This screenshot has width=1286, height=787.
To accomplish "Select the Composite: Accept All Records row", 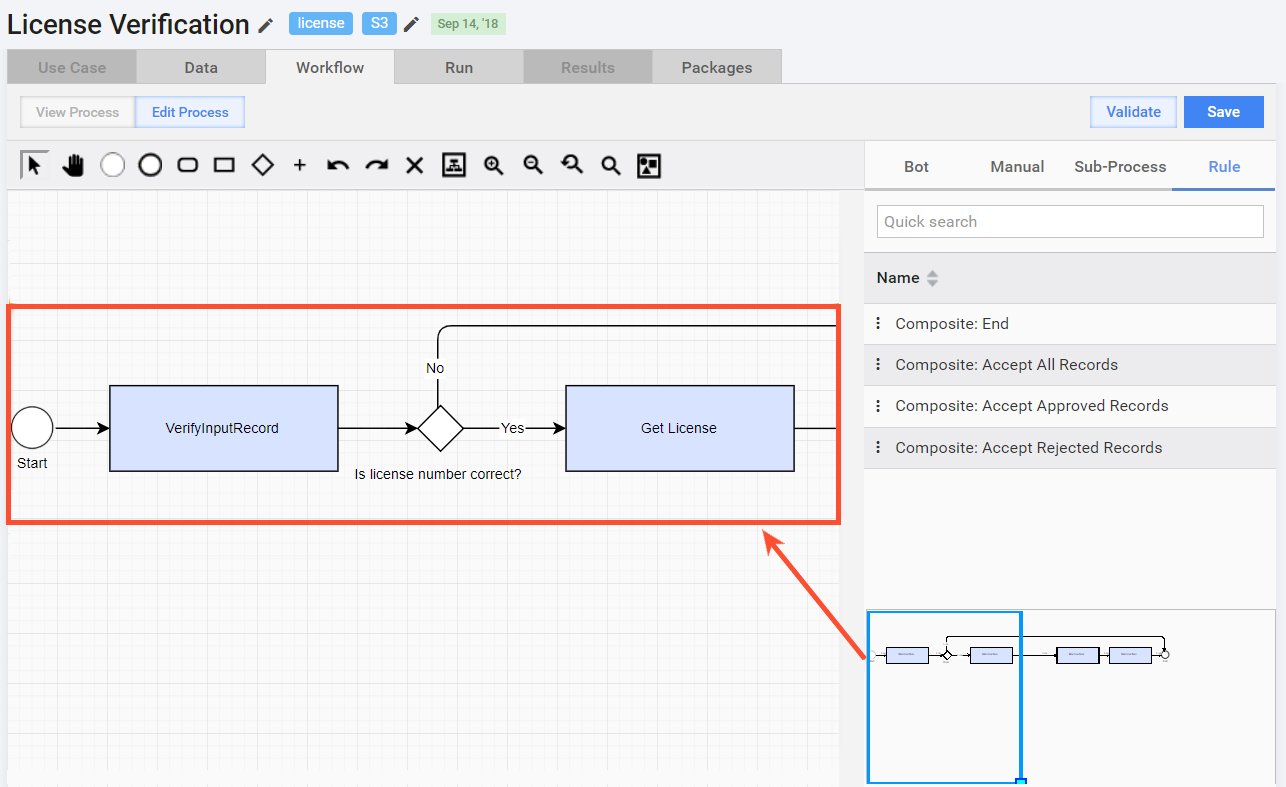I will [1070, 364].
